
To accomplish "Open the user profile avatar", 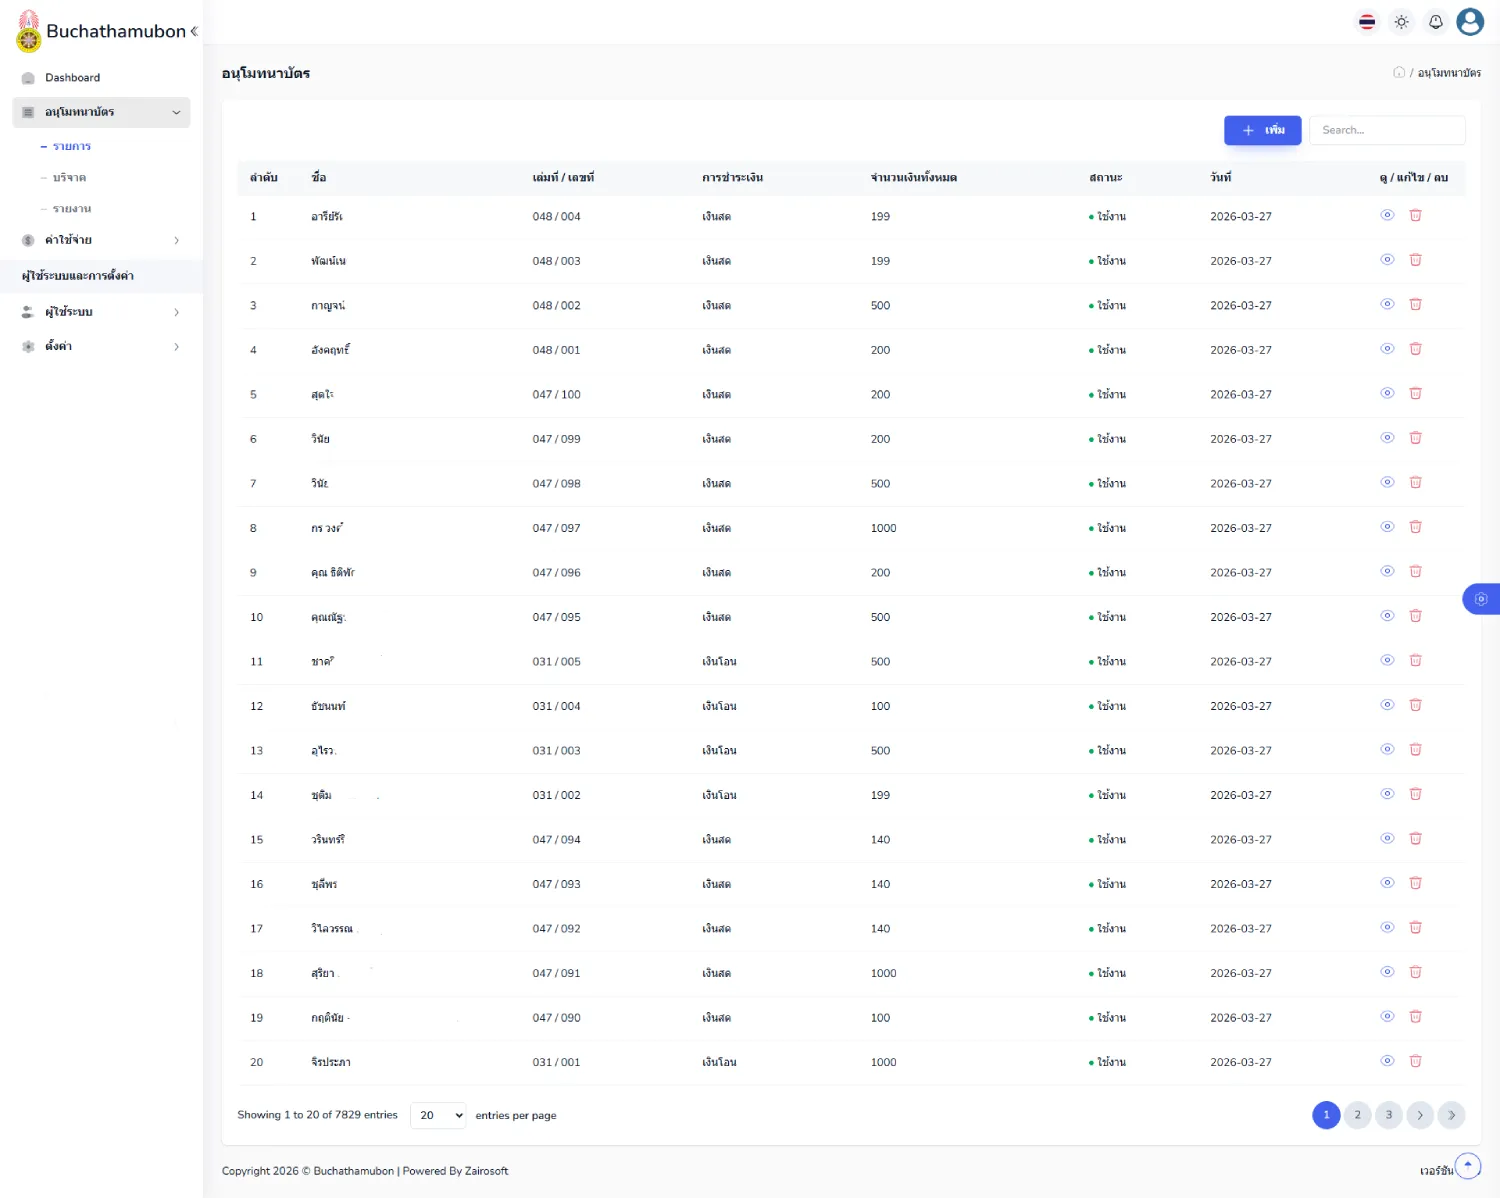I will point(1470,22).
